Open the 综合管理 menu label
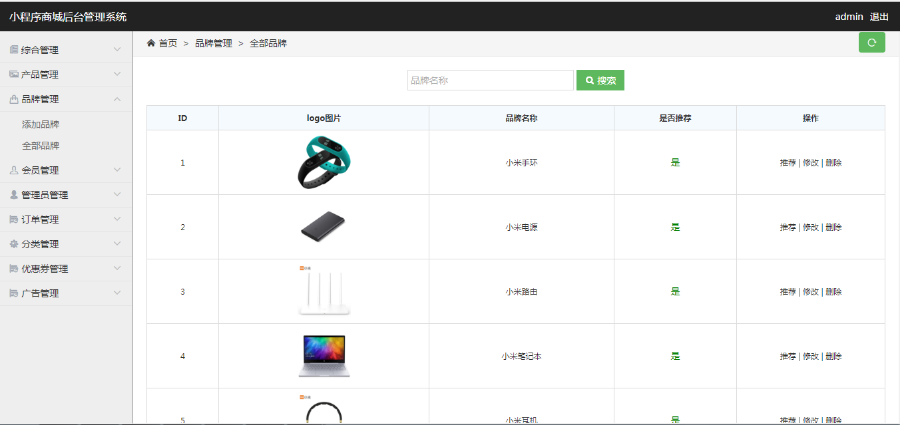 (x=40, y=50)
